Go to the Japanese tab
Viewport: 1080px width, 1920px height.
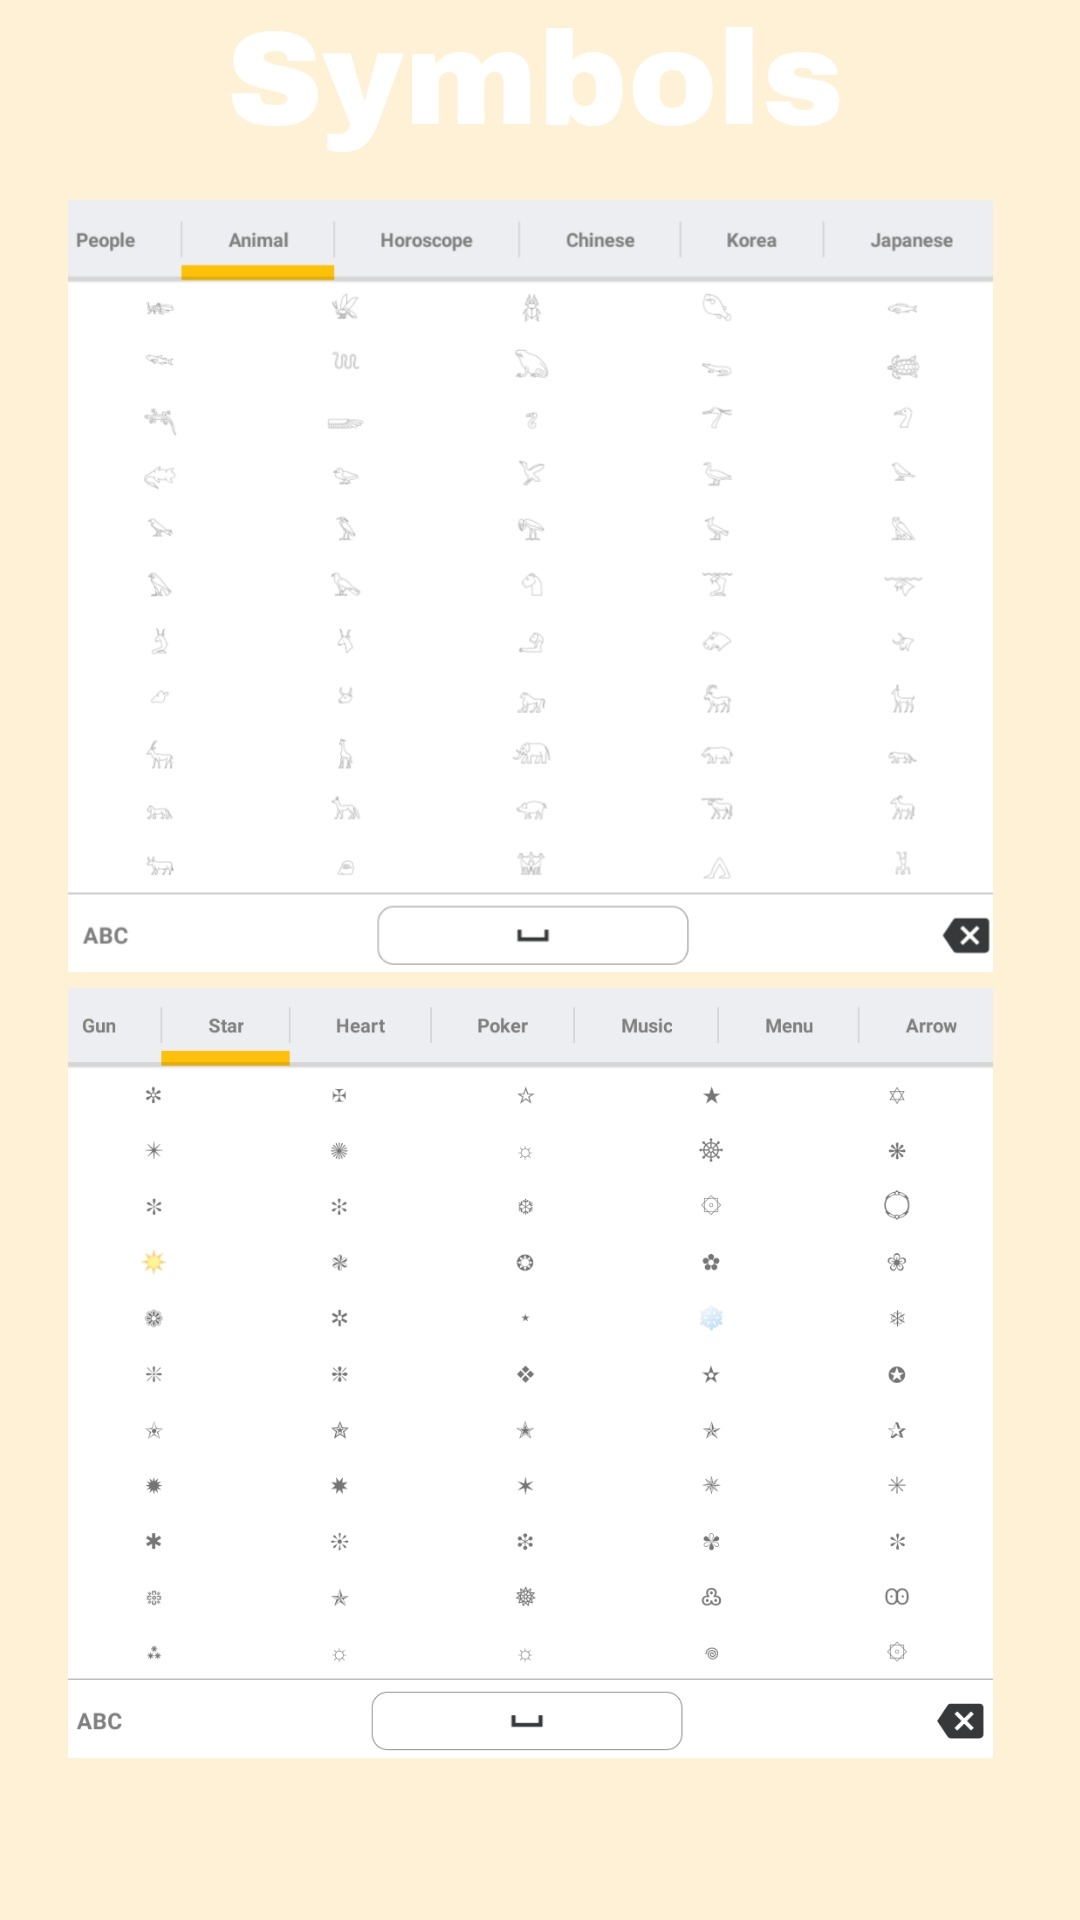point(911,240)
